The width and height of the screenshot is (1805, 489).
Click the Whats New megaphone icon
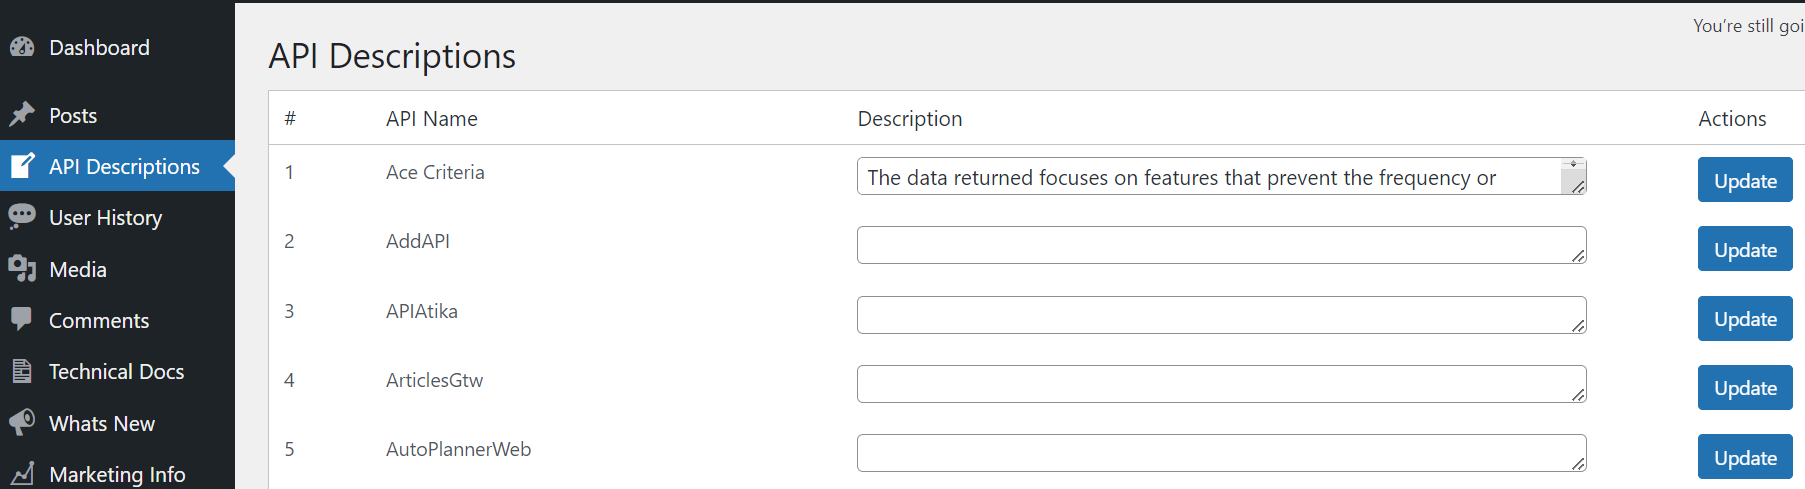tap(22, 423)
